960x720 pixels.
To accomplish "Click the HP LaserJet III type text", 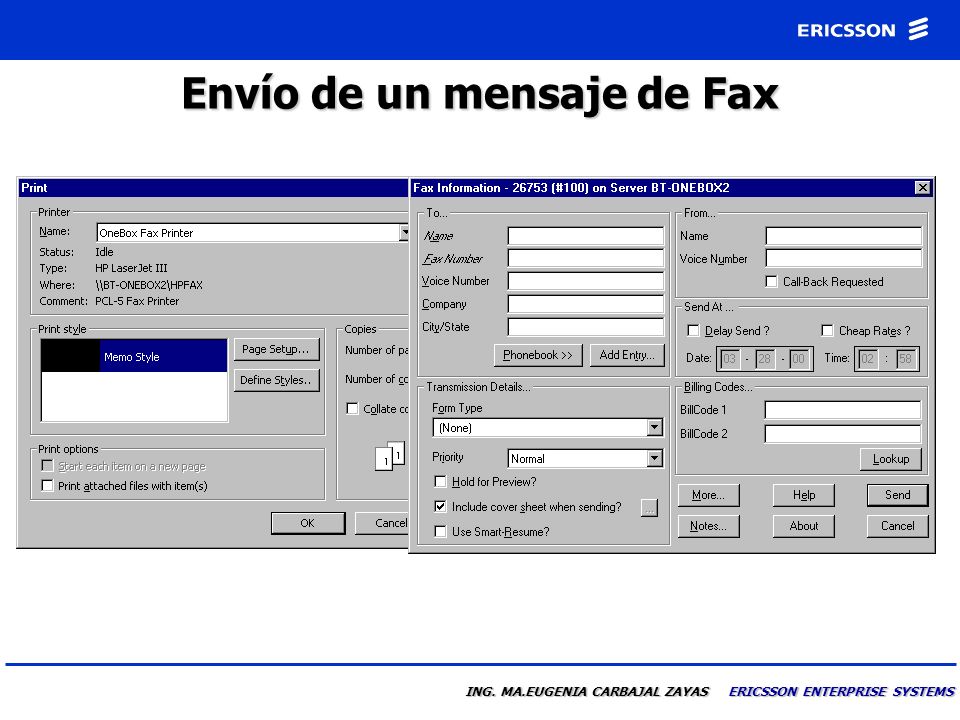I will tap(131, 268).
